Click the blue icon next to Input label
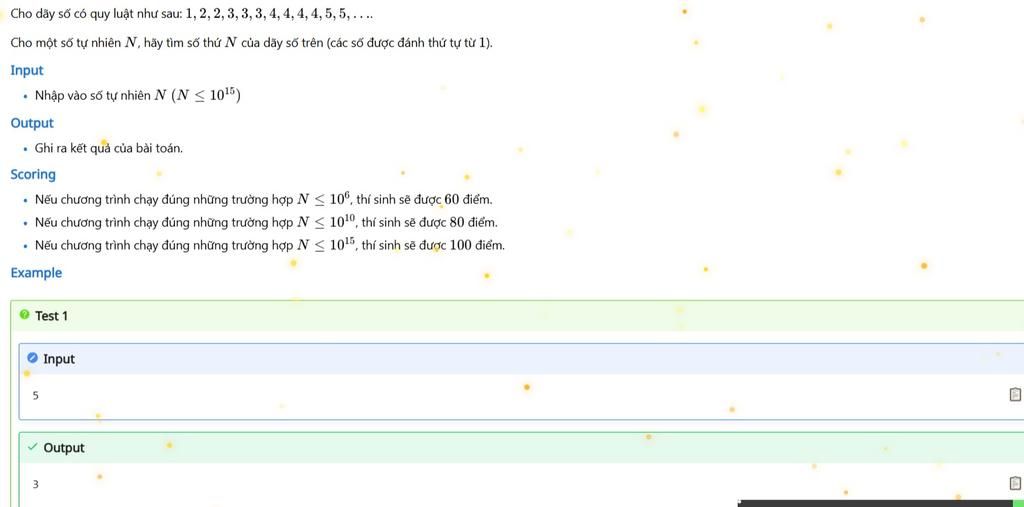Viewport: 1024px width, 507px height. click(33, 358)
